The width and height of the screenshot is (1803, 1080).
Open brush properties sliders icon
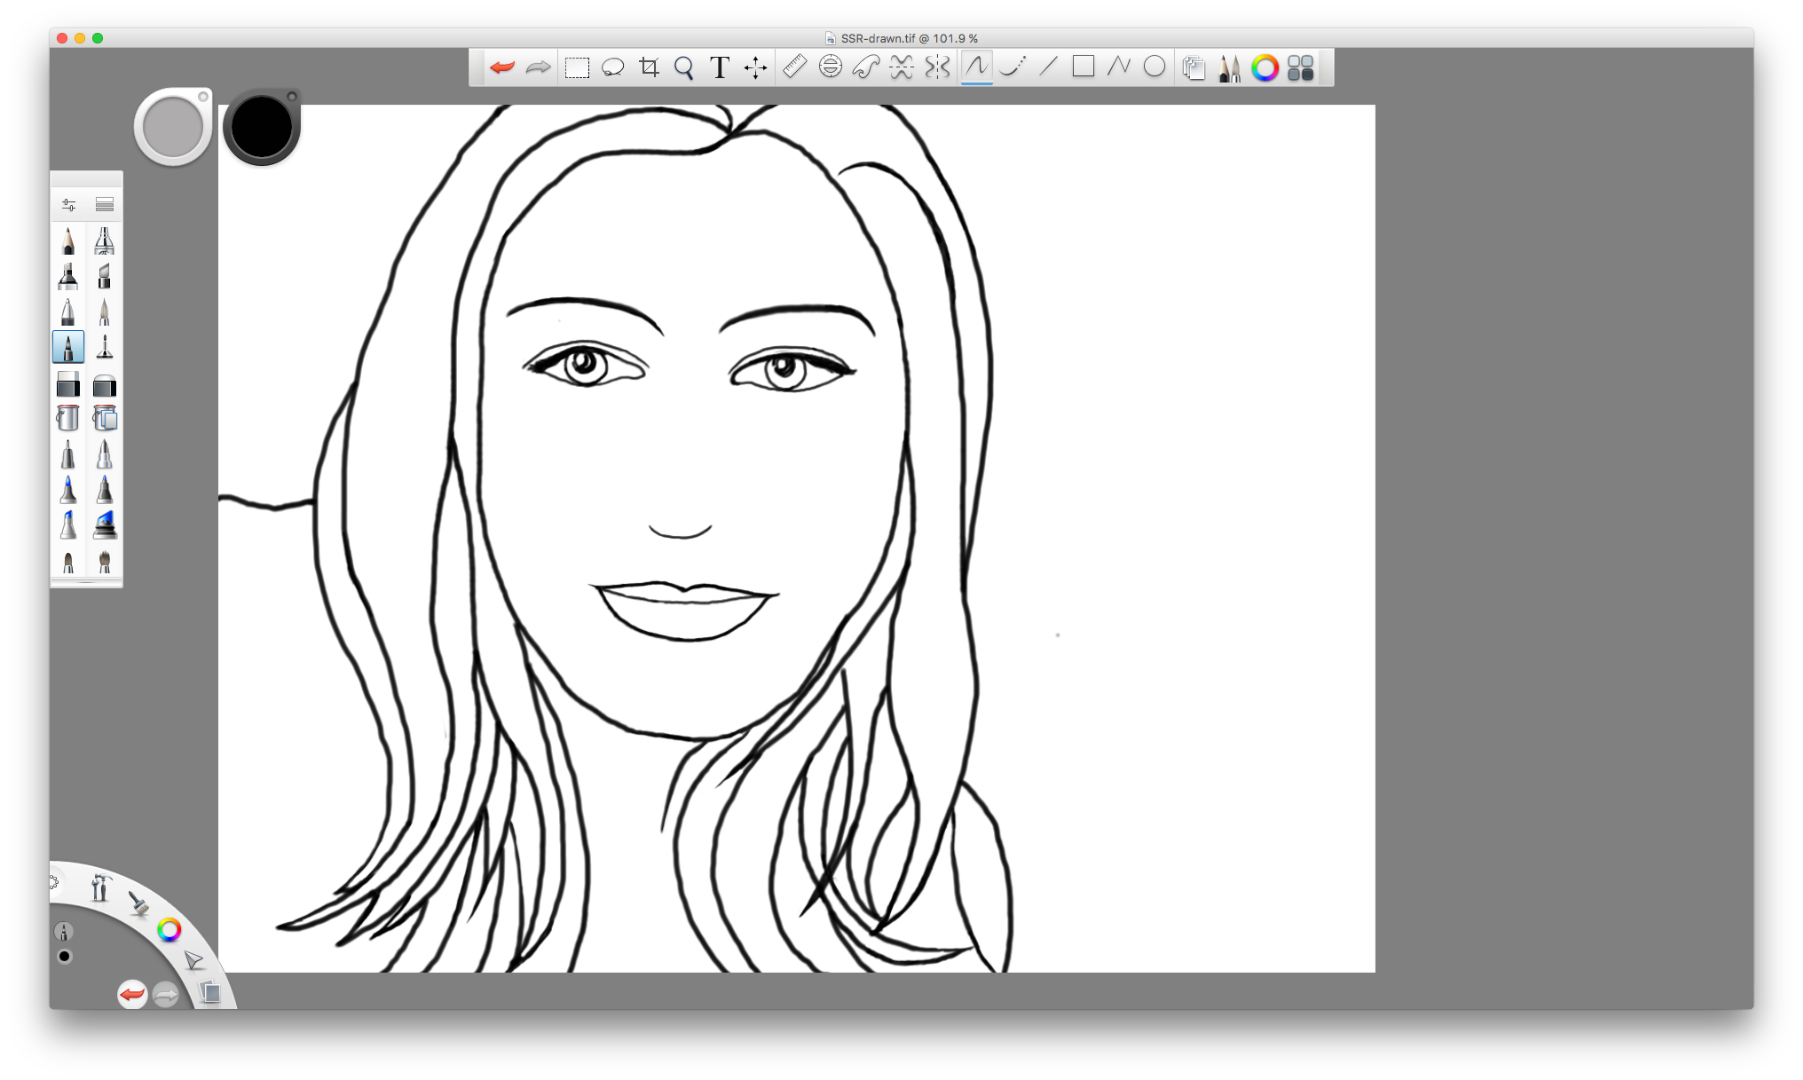tap(68, 204)
